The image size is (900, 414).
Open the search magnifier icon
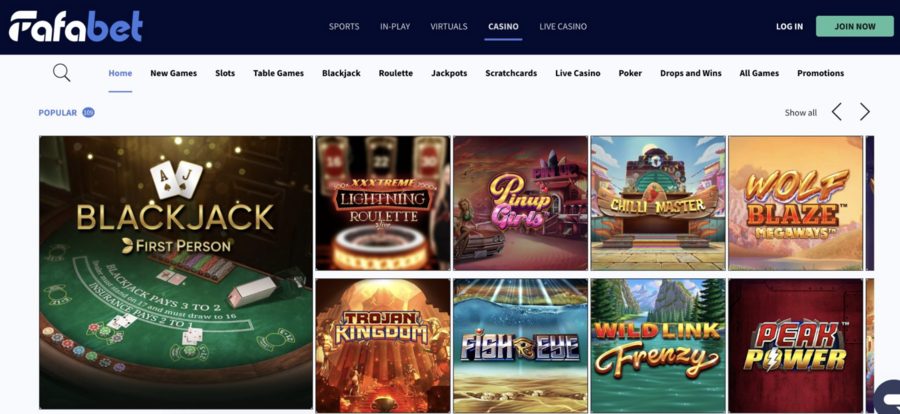[x=61, y=73]
